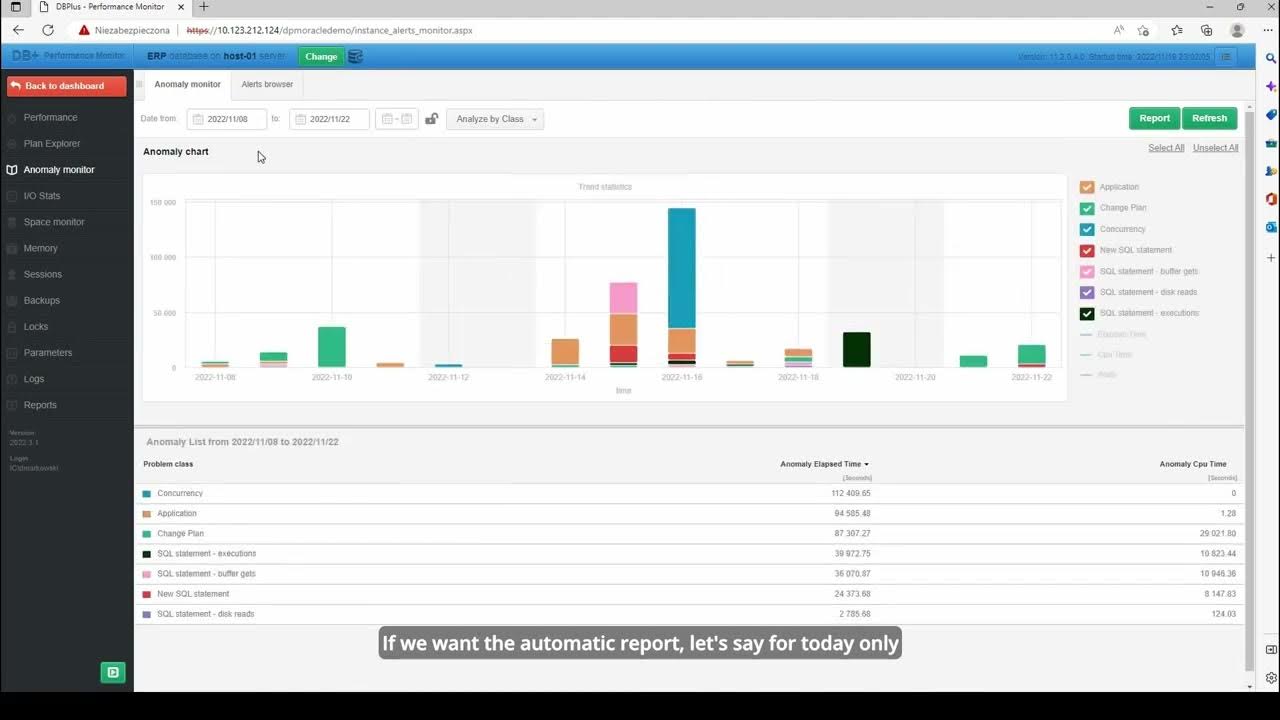Uncheck the Application problem class checkbox
The height and width of the screenshot is (720, 1280).
pos(1086,186)
